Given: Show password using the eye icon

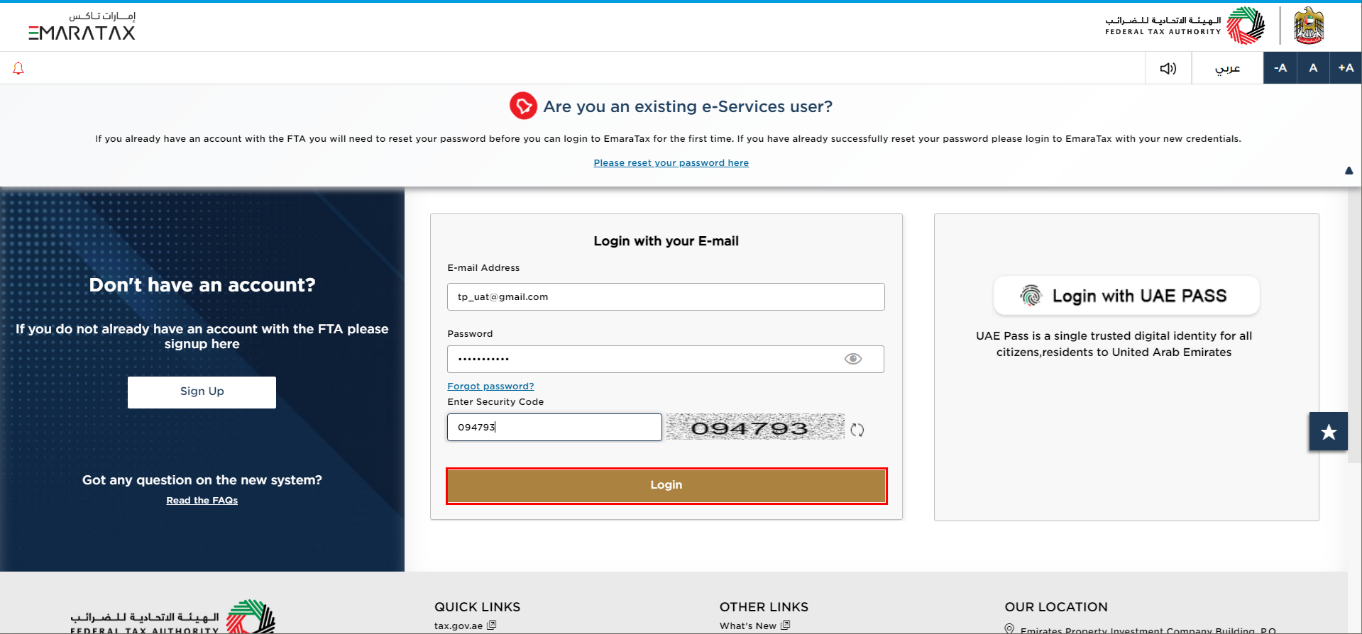Looking at the screenshot, I should click(x=853, y=359).
